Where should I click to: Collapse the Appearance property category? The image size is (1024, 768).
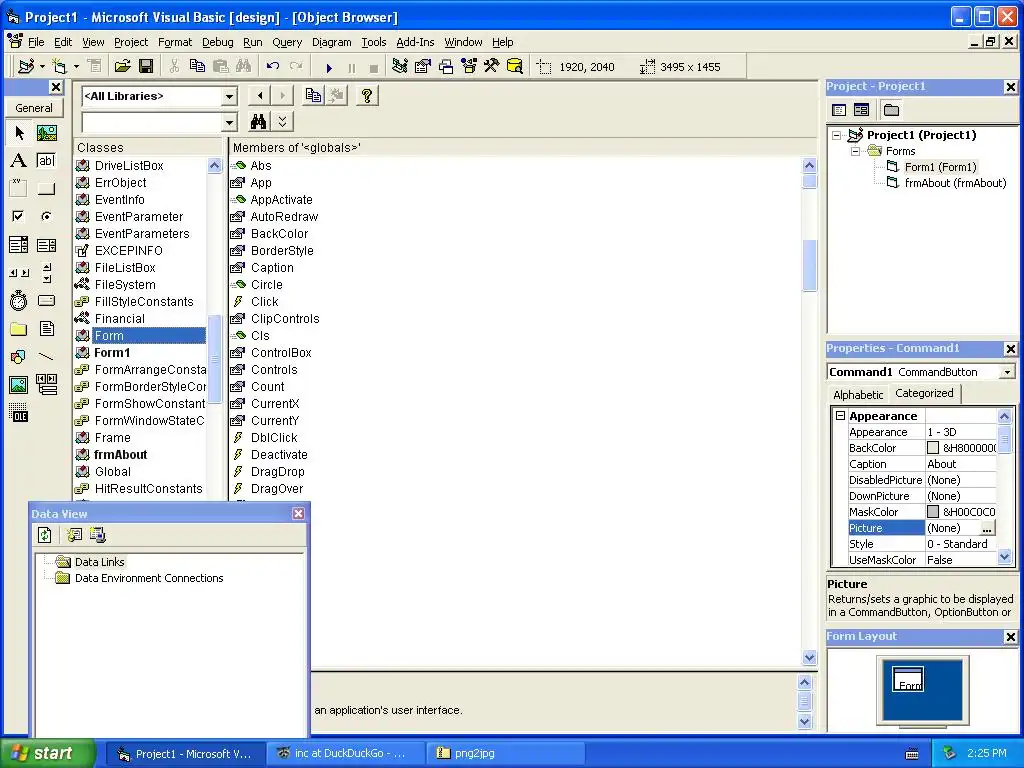coord(840,416)
